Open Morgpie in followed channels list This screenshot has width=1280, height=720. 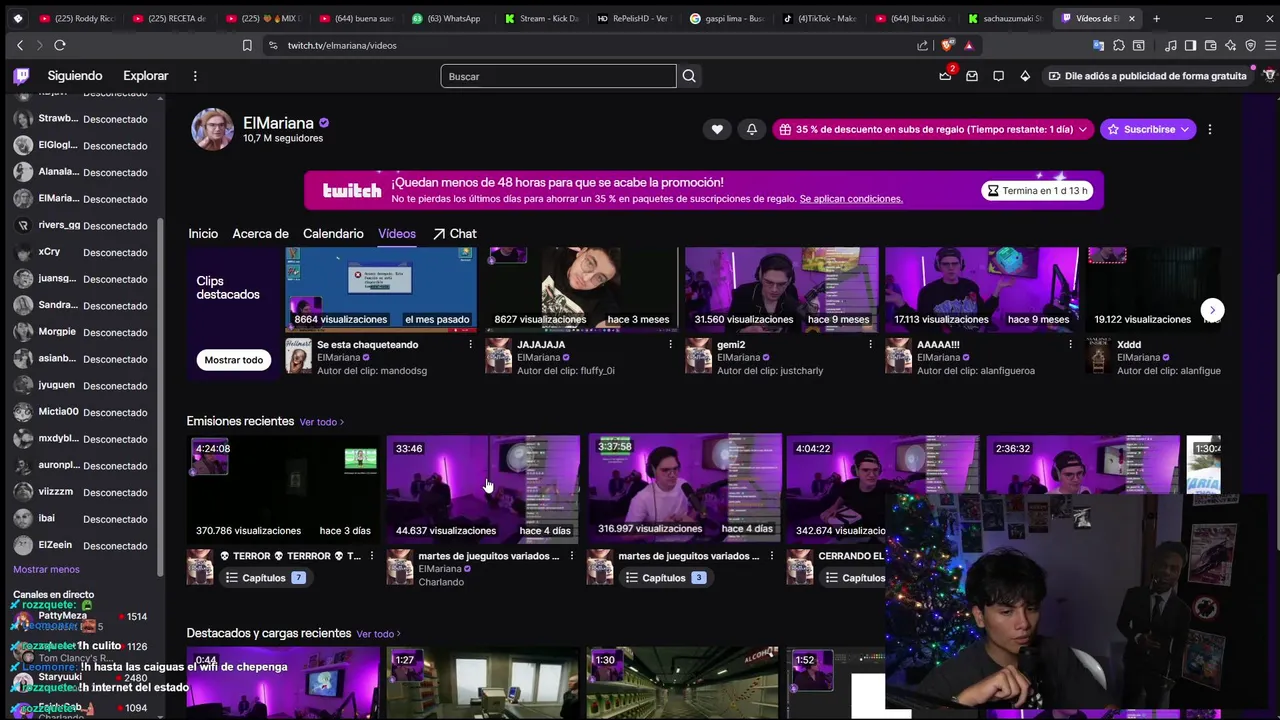tap(80, 332)
